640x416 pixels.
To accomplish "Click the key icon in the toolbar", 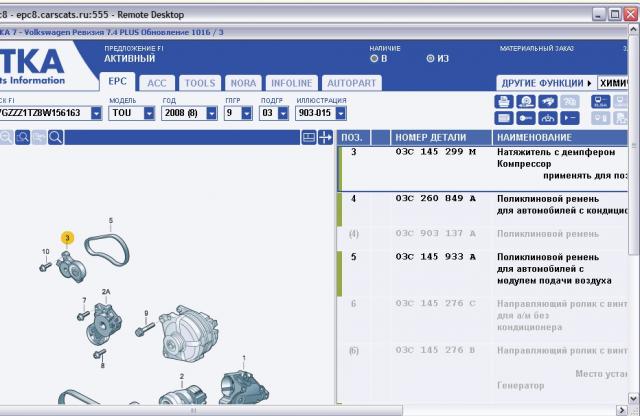I will tap(526, 118).
